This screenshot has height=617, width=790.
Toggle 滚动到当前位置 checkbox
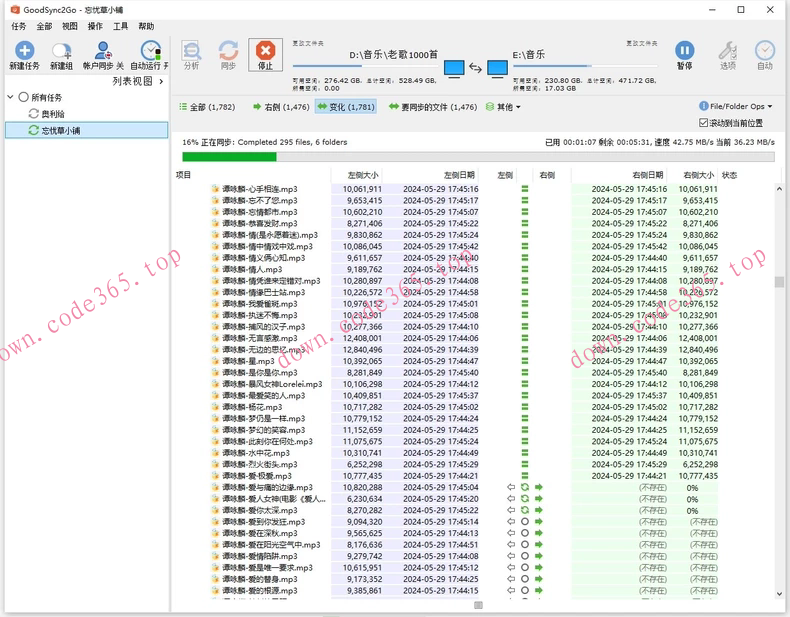(x=704, y=123)
